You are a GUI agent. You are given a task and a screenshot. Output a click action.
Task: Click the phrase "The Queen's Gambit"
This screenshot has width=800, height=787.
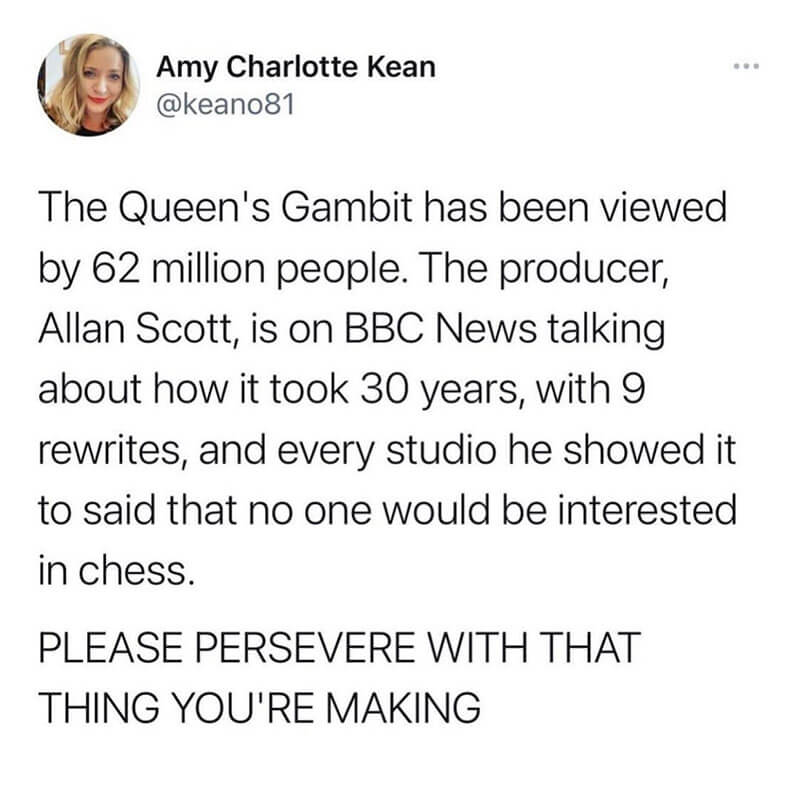(x=225, y=208)
